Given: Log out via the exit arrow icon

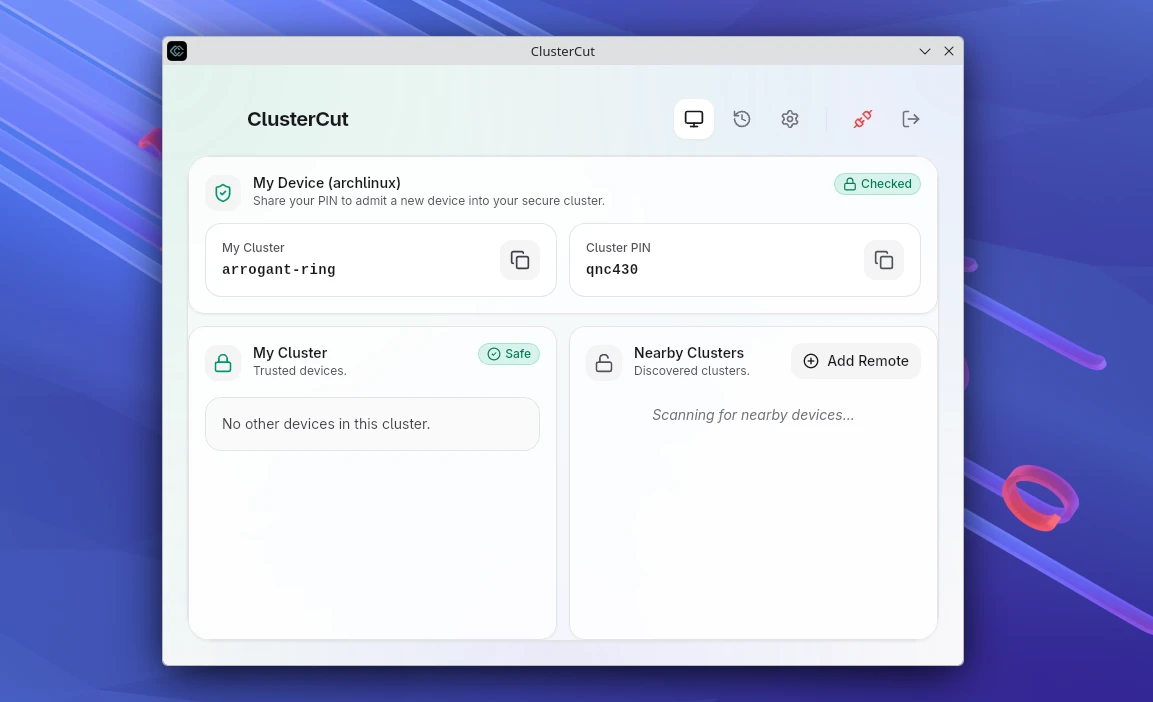Looking at the screenshot, I should pos(910,119).
